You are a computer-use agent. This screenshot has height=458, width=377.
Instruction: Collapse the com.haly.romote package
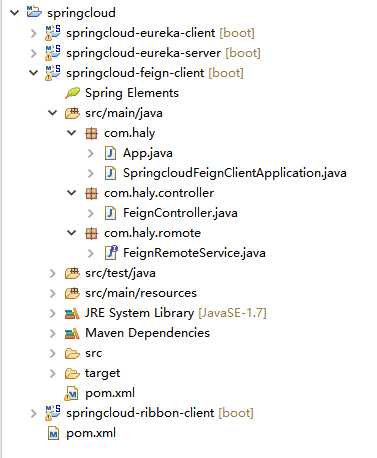[x=72, y=232]
